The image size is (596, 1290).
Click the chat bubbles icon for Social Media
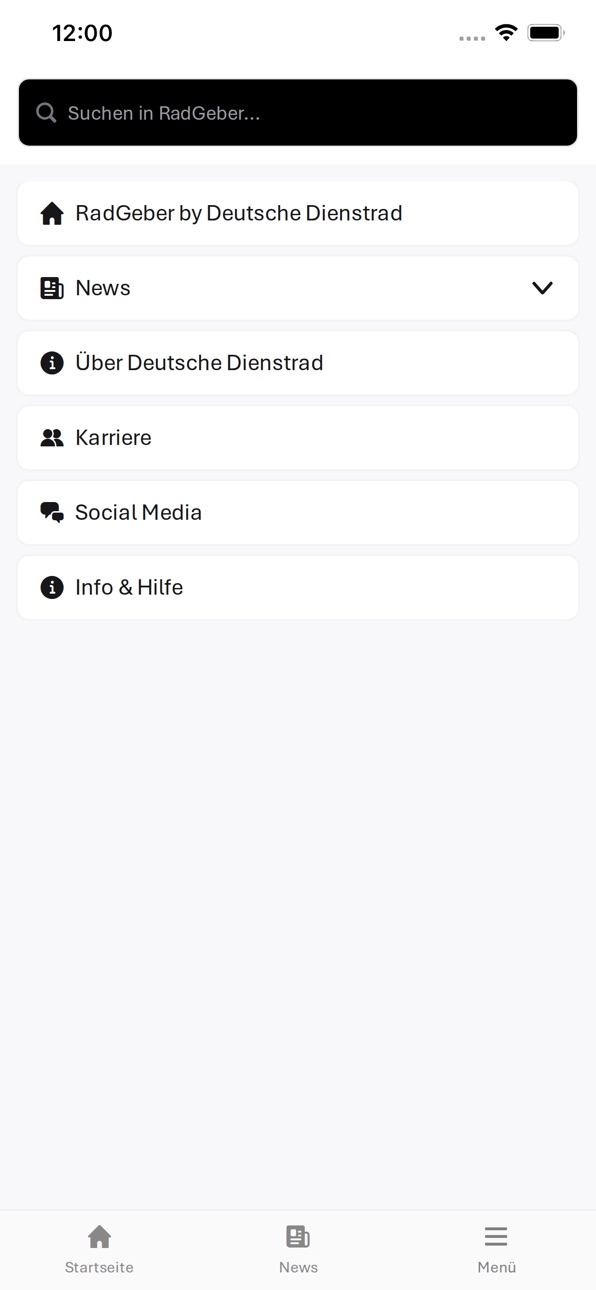(x=52, y=513)
